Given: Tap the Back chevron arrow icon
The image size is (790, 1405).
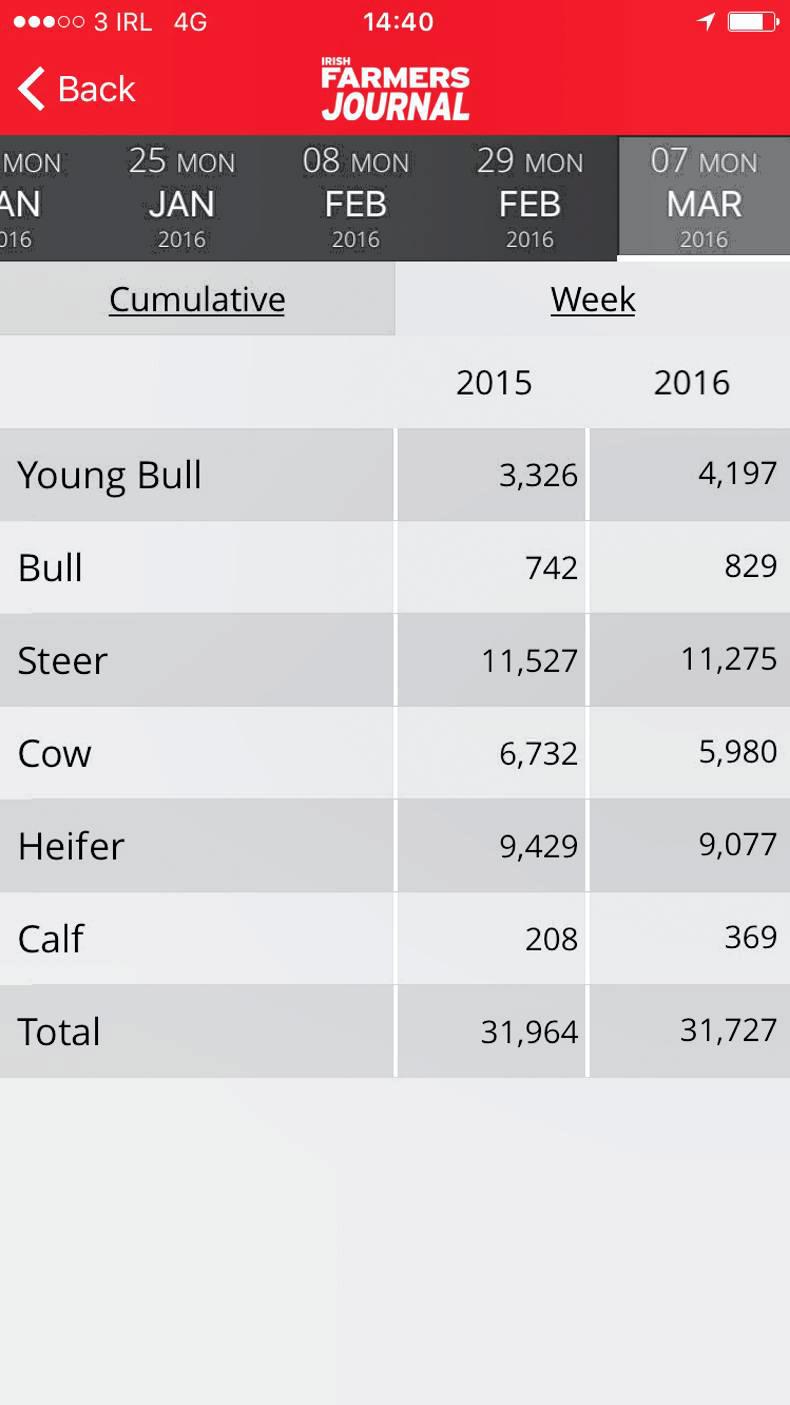Looking at the screenshot, I should [32, 89].
